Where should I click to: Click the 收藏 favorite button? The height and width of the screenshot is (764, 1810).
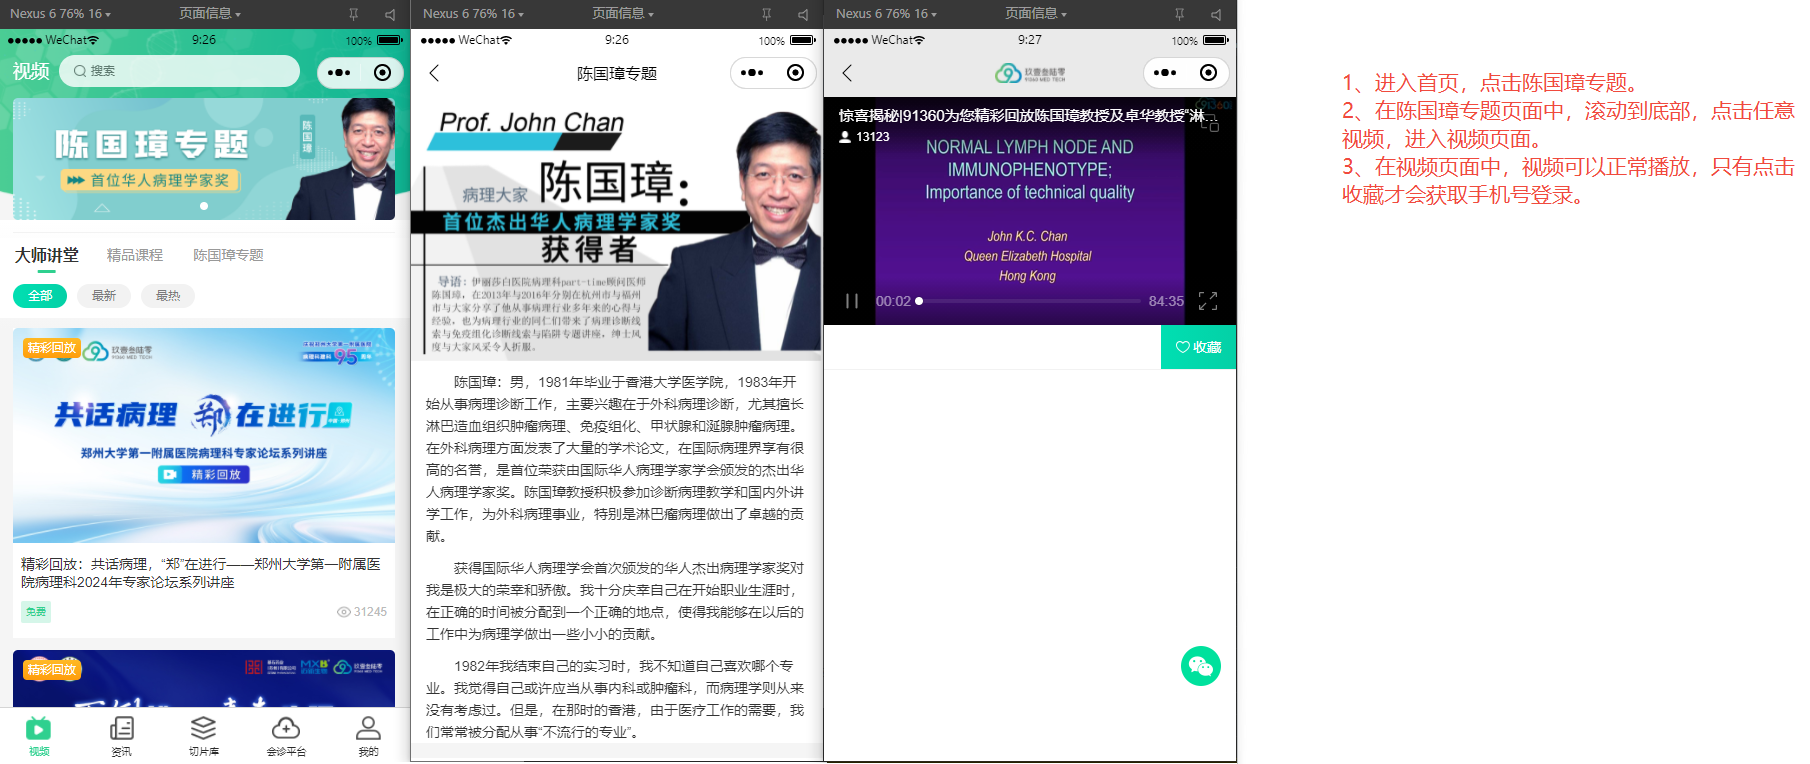pos(1198,347)
